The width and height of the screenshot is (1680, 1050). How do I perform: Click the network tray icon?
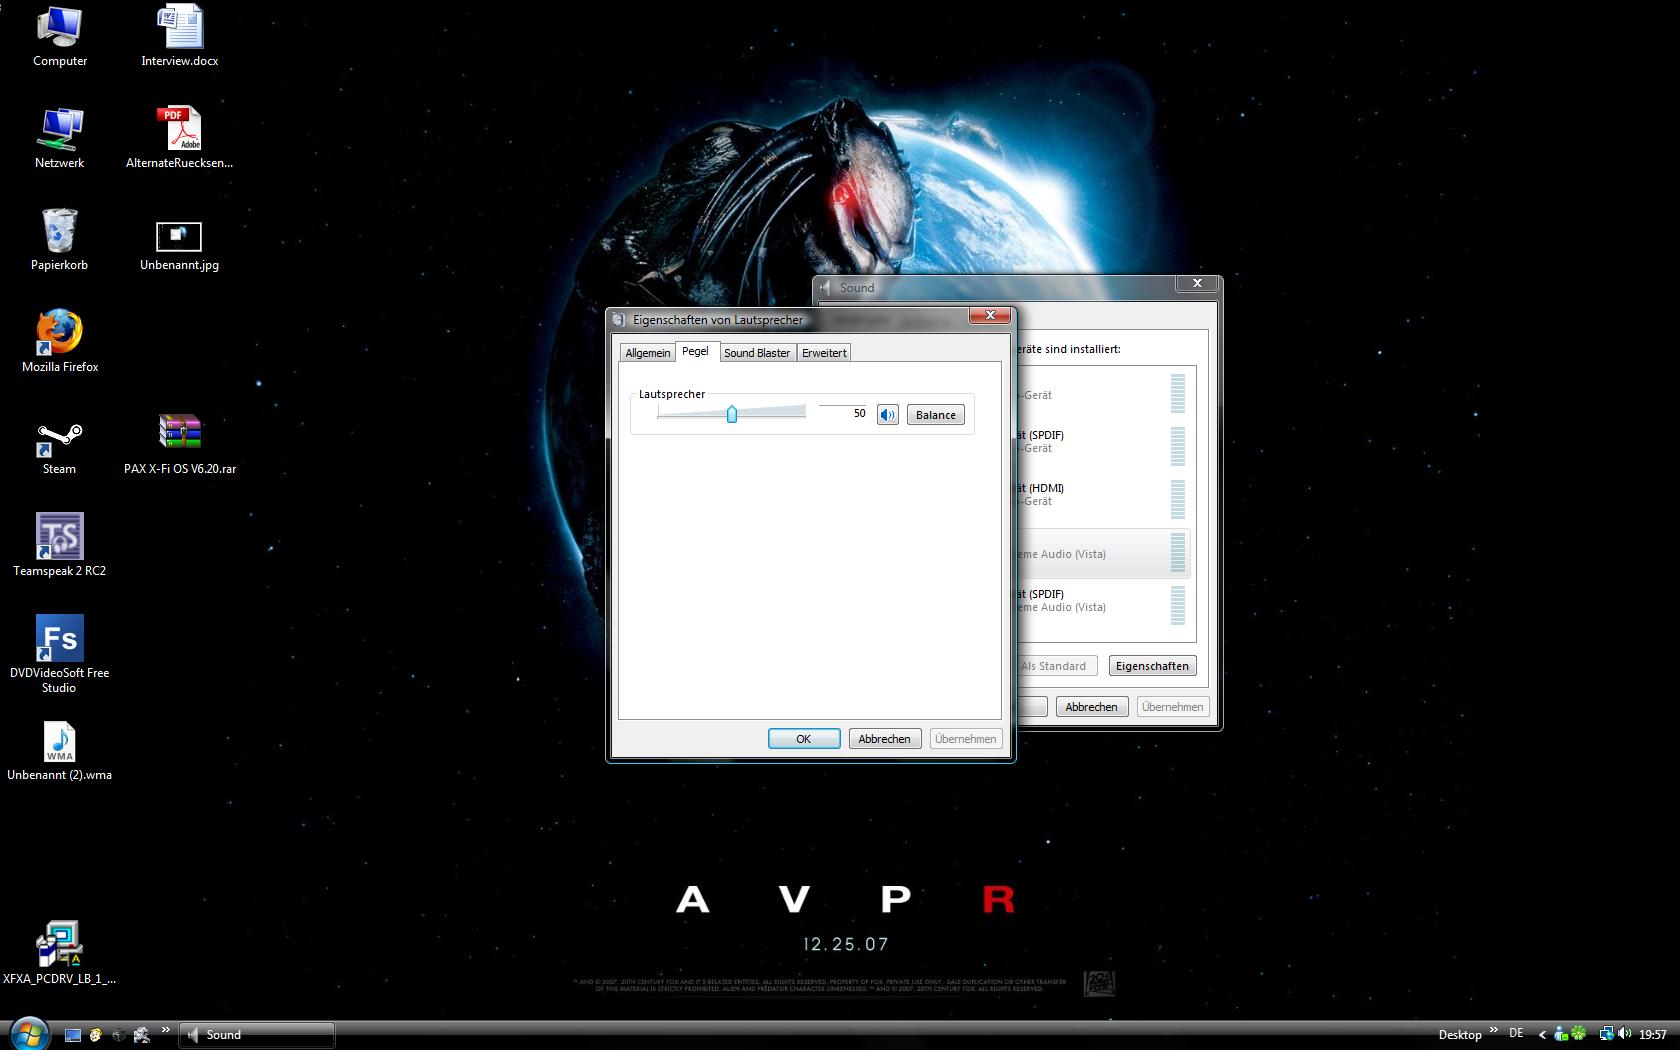tap(1606, 1034)
